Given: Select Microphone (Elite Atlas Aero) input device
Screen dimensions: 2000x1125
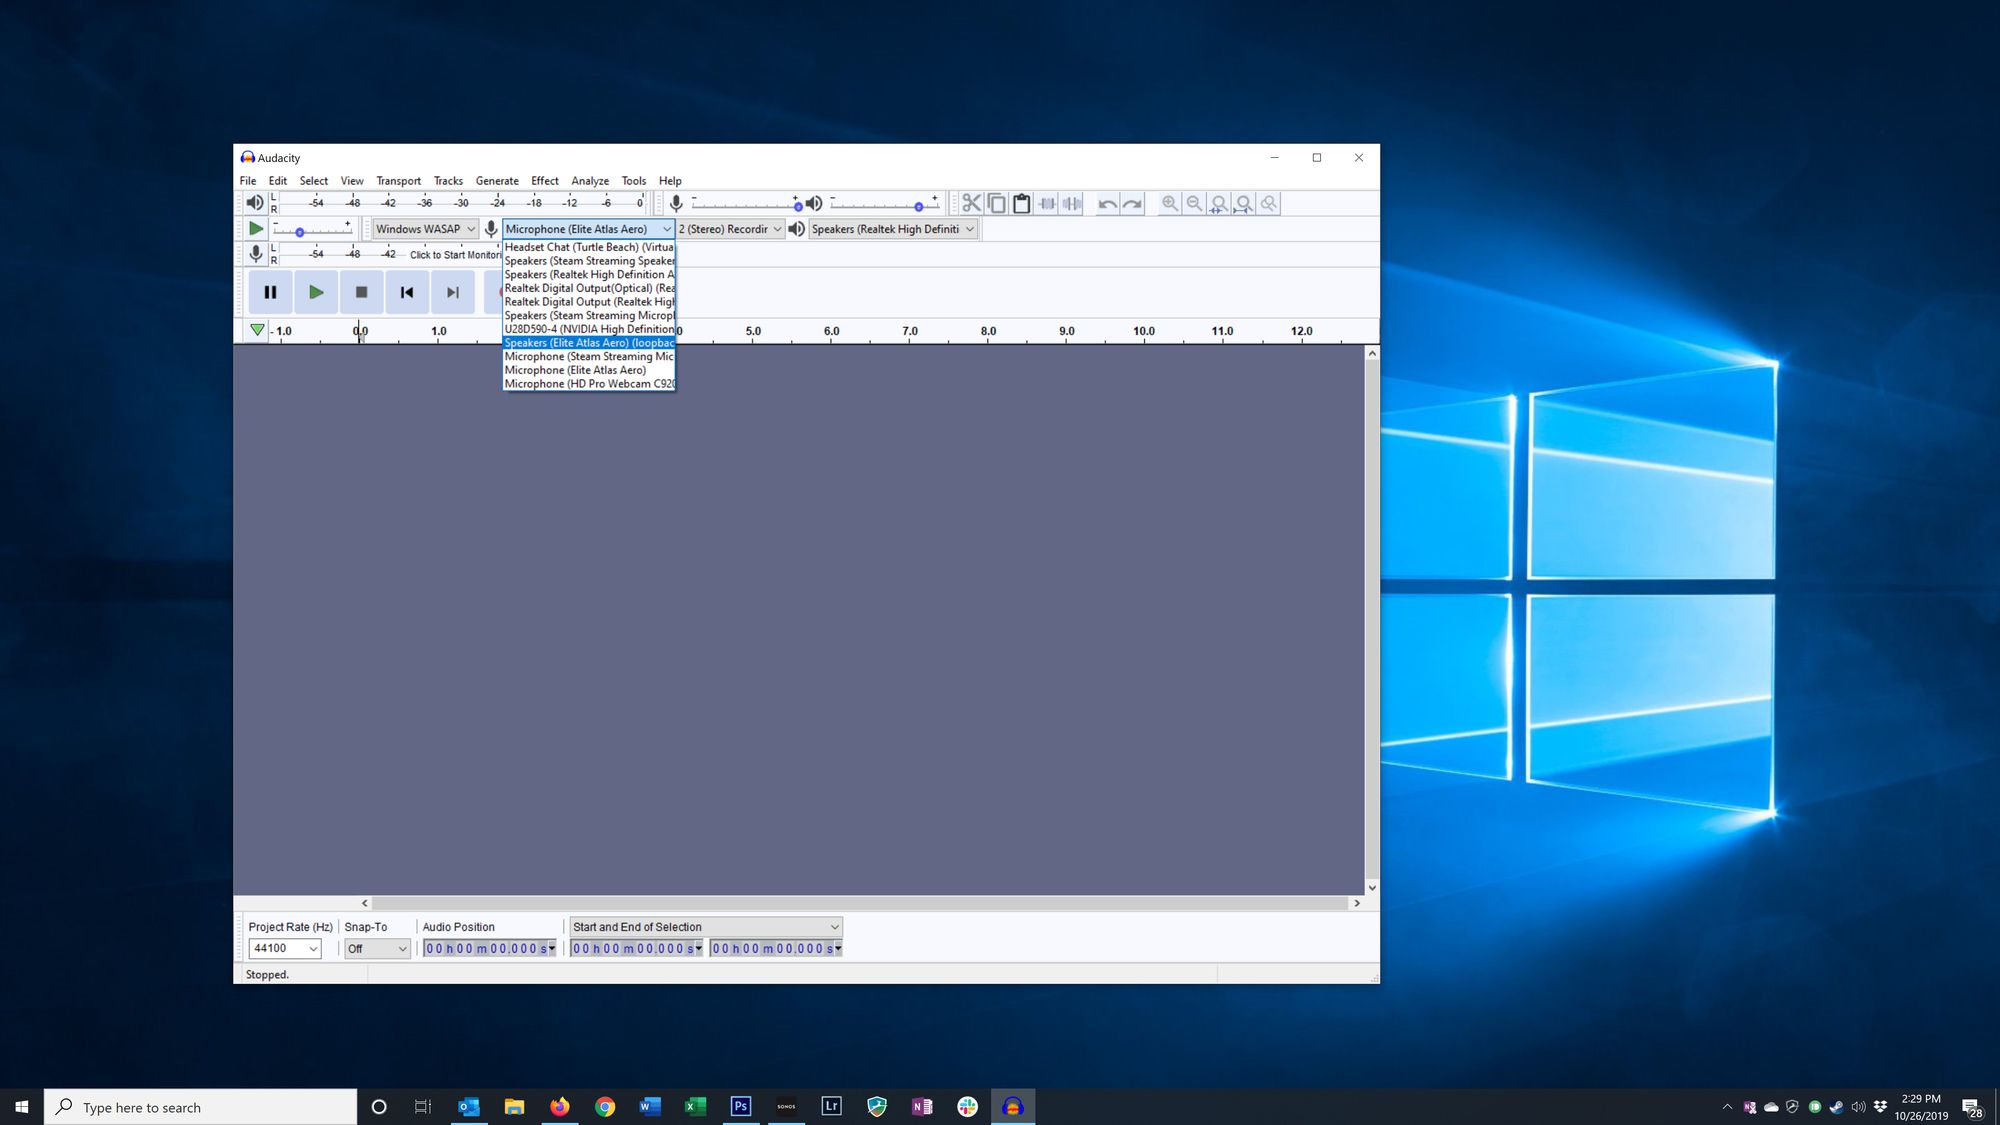Looking at the screenshot, I should [x=576, y=370].
